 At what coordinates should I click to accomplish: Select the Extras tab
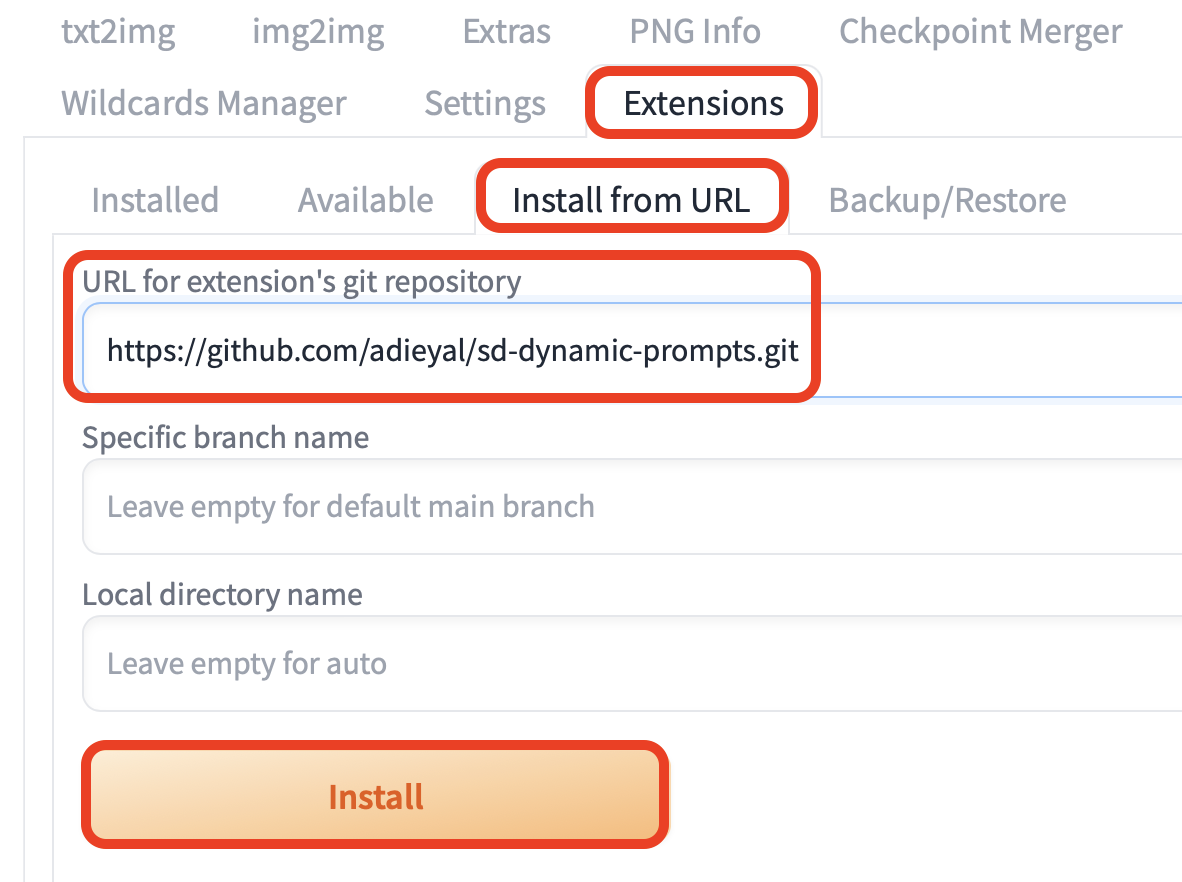pyautogui.click(x=506, y=32)
